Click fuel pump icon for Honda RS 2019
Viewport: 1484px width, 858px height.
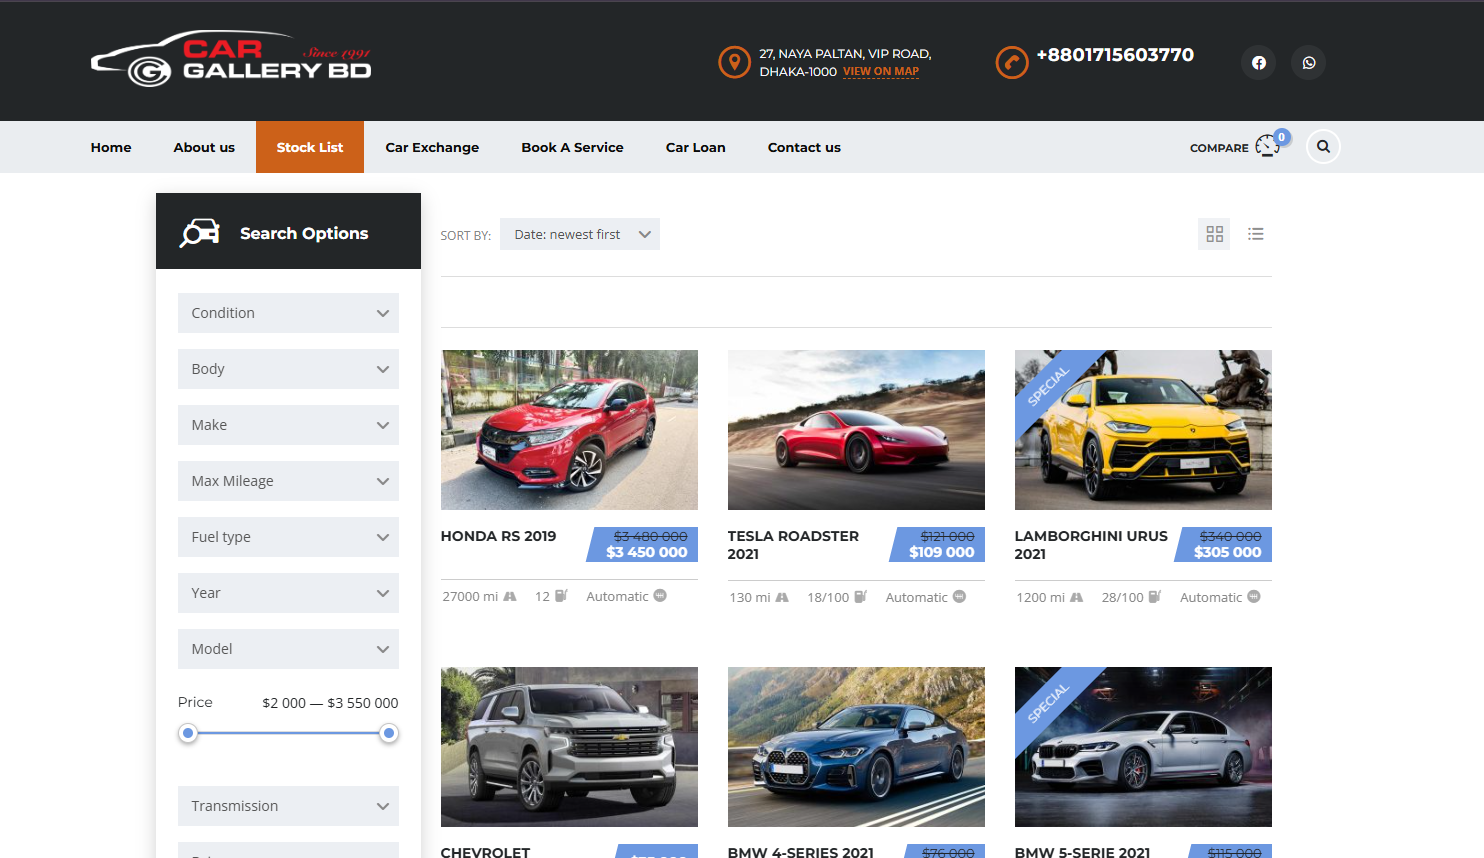[561, 596]
